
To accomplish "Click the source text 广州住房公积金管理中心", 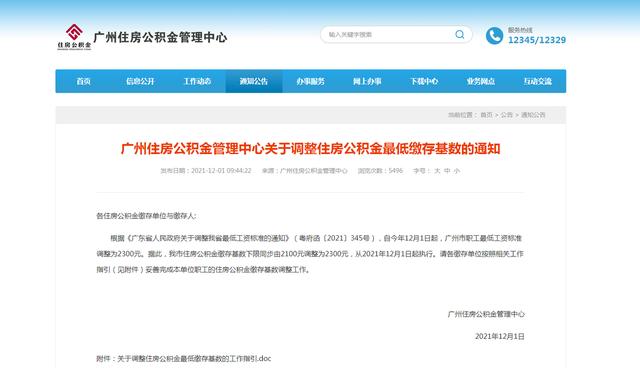I will [x=314, y=171].
